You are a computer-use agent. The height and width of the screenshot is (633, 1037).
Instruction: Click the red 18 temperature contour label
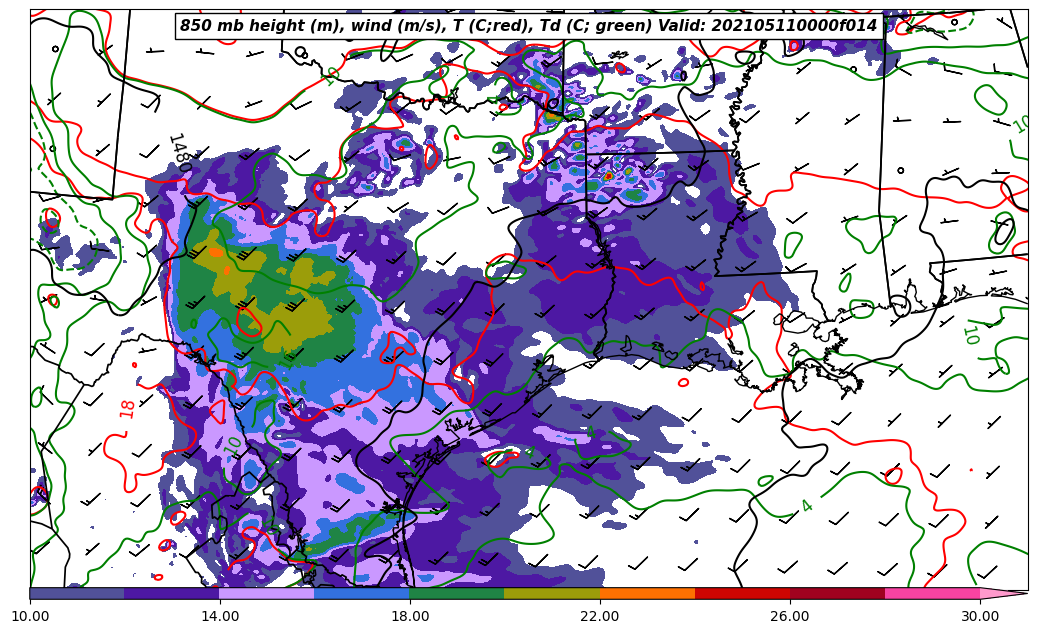point(127,408)
